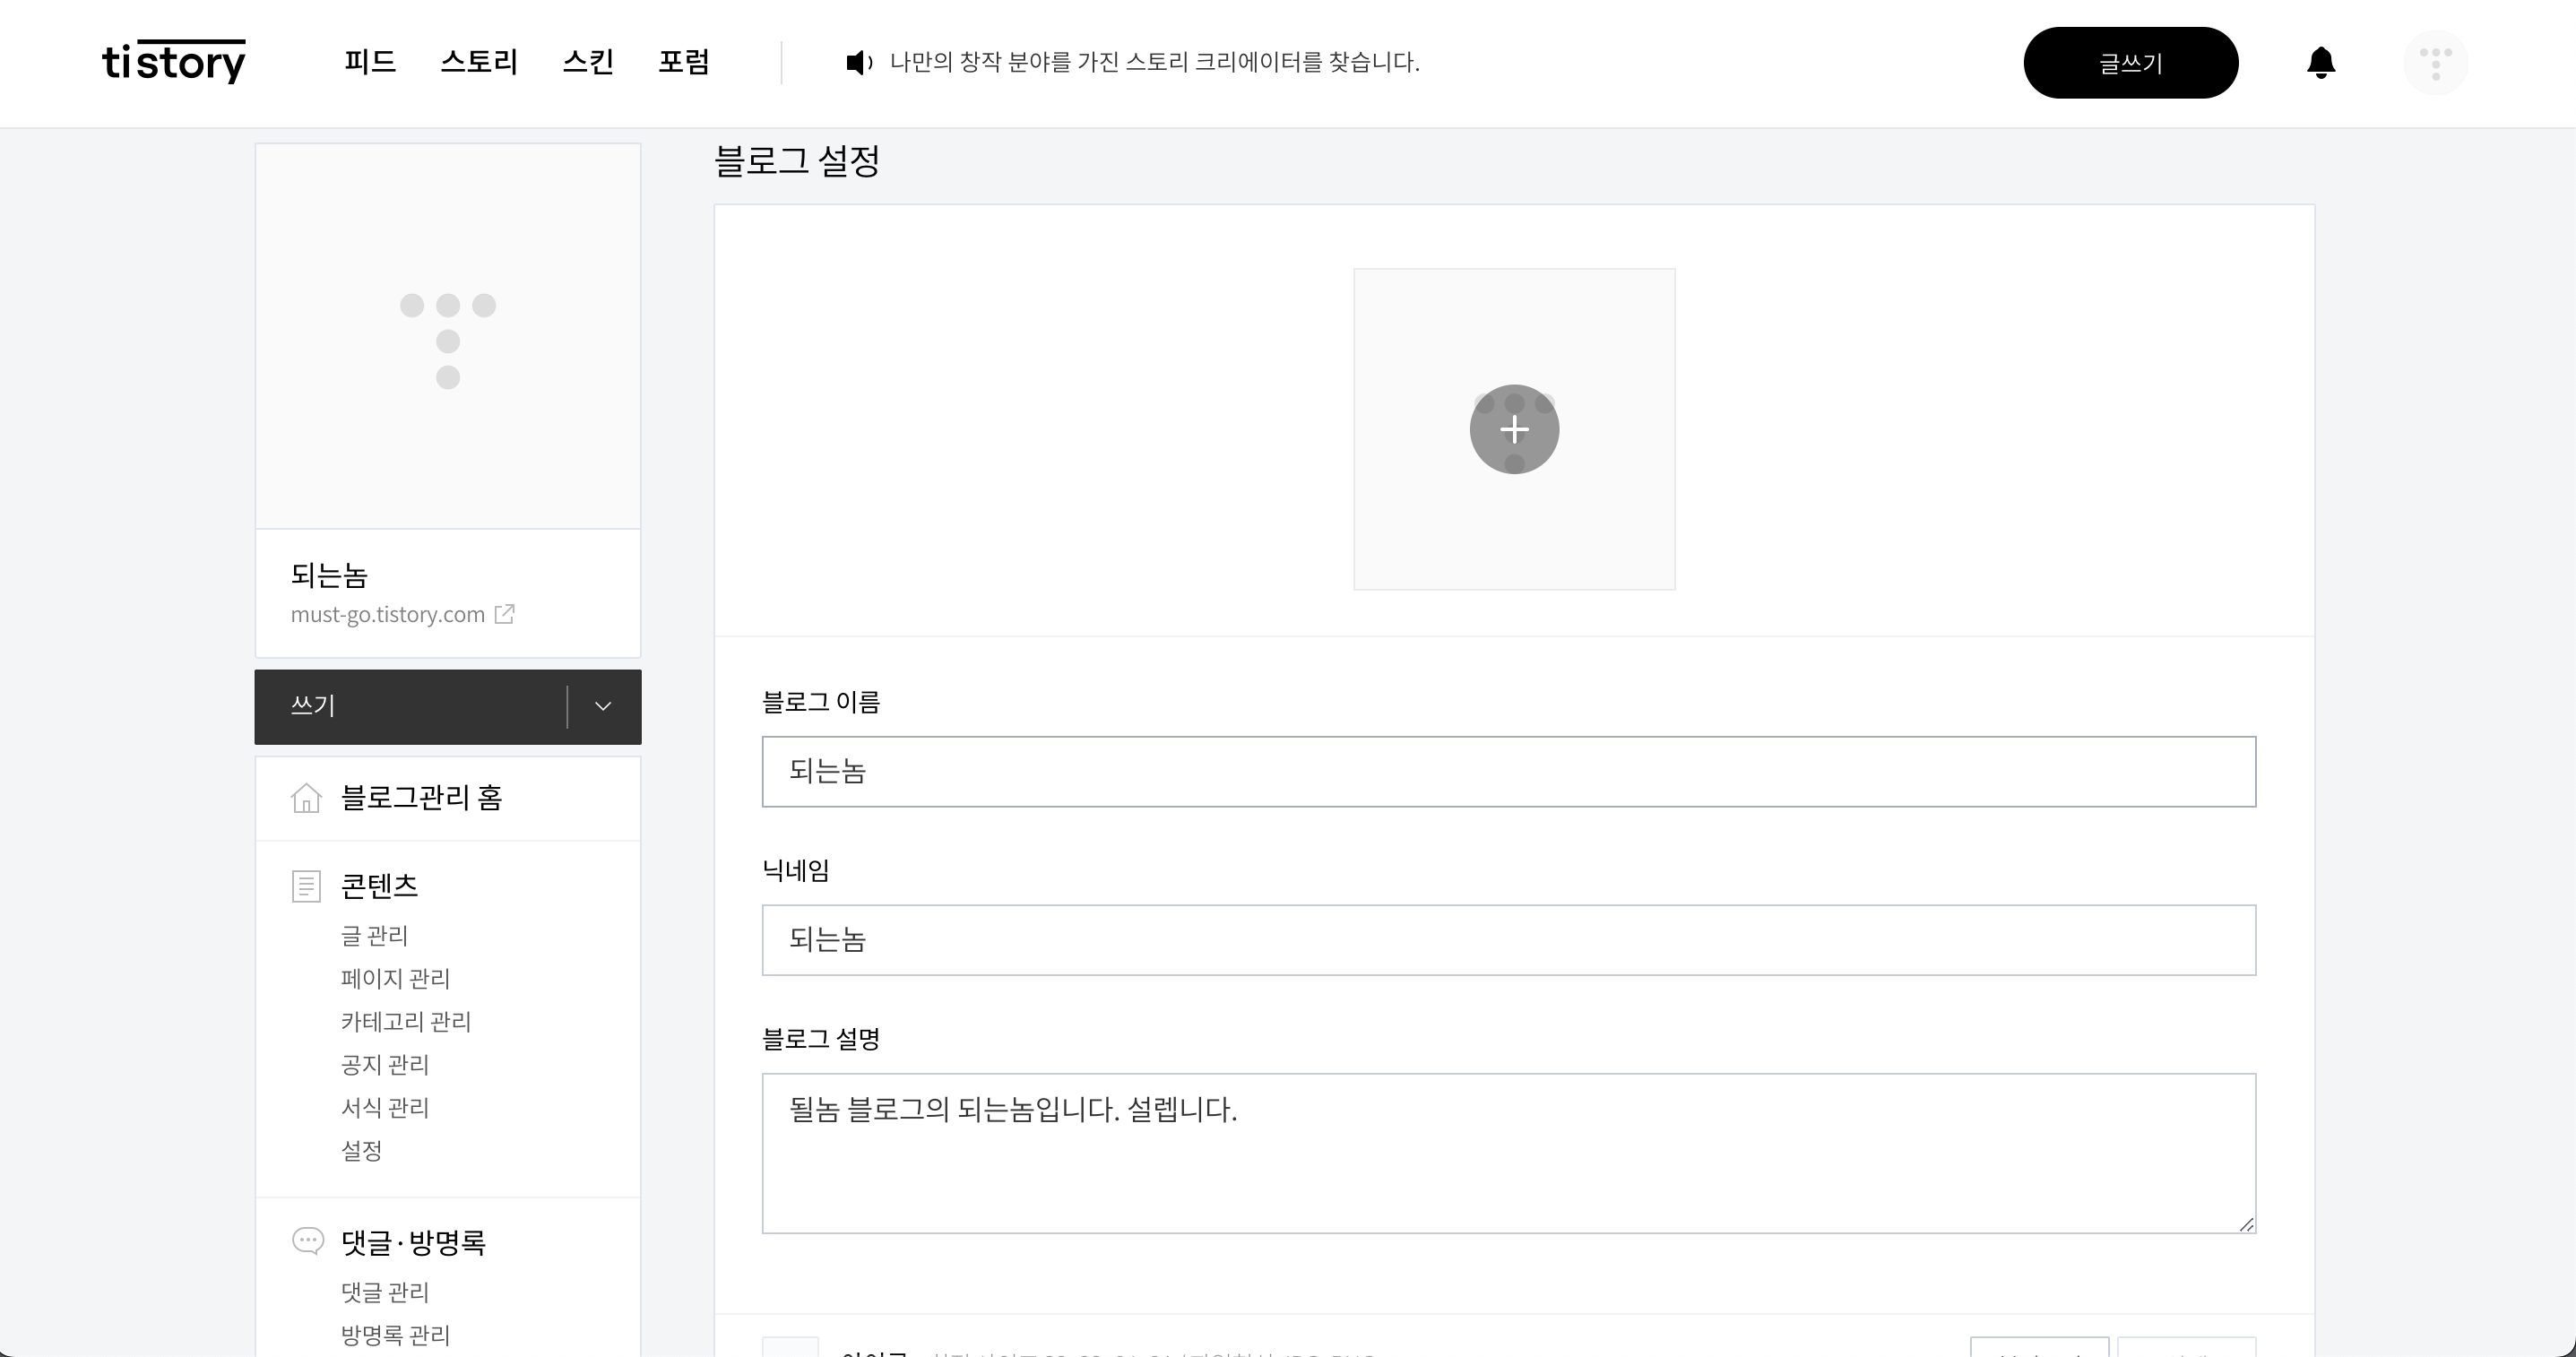Screen dimensions: 2576x1357
Task: Open the 피드 menu
Action: click(x=370, y=62)
